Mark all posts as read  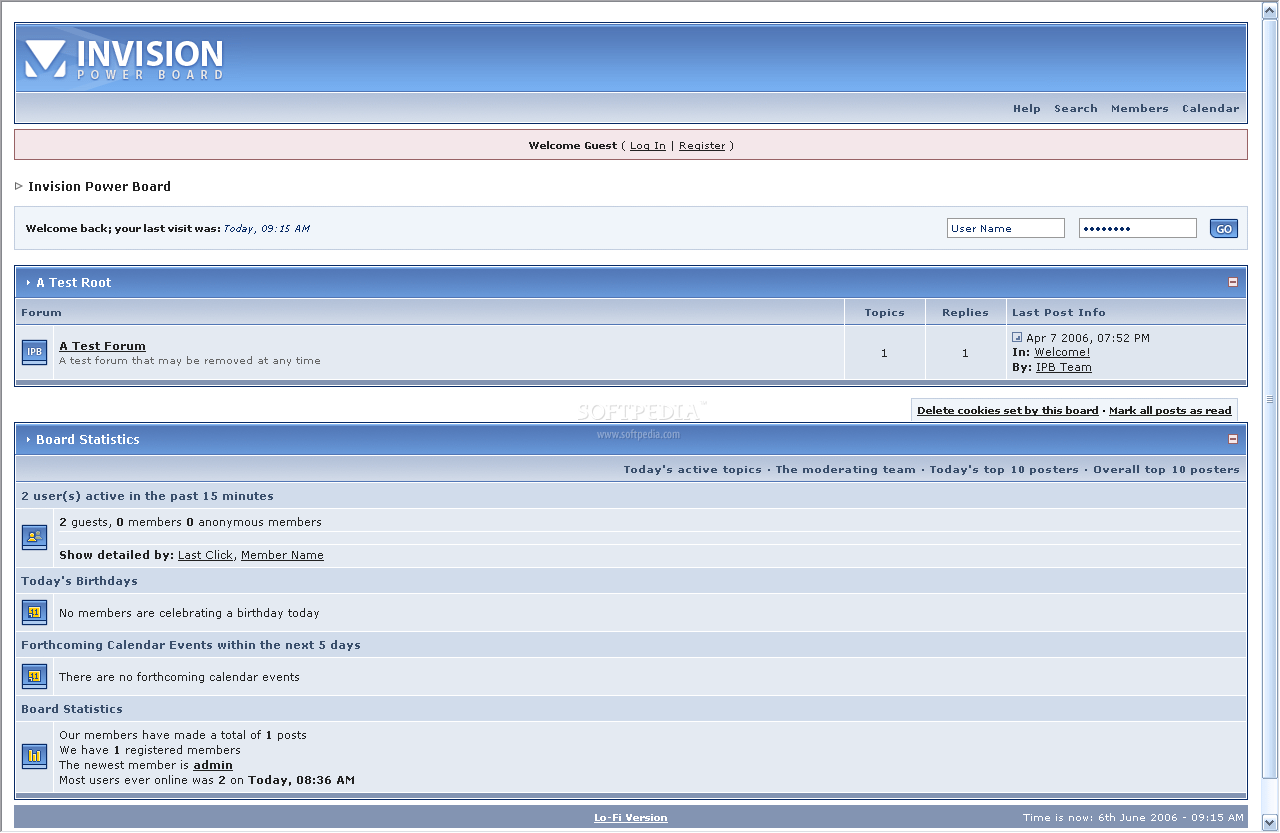coord(1170,411)
